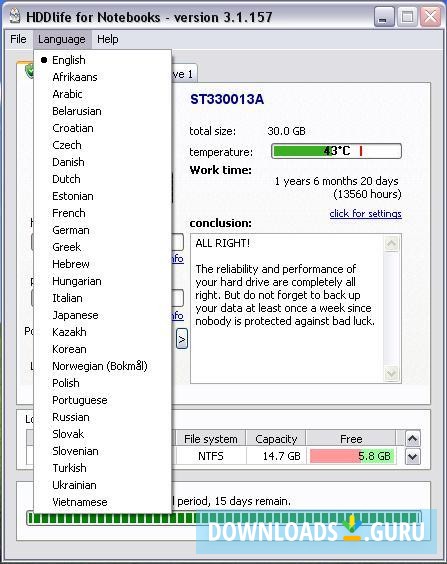Switch language to Czech

[102, 145]
